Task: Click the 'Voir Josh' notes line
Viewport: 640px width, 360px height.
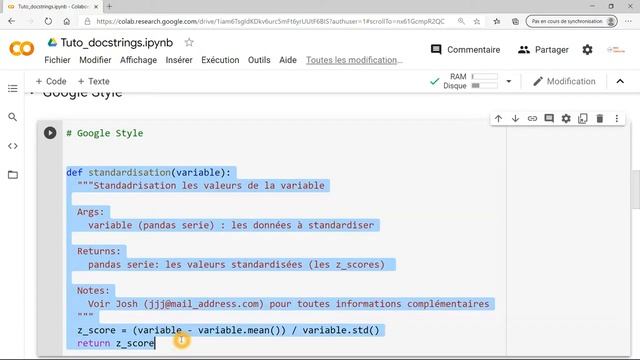Action: 288,304
